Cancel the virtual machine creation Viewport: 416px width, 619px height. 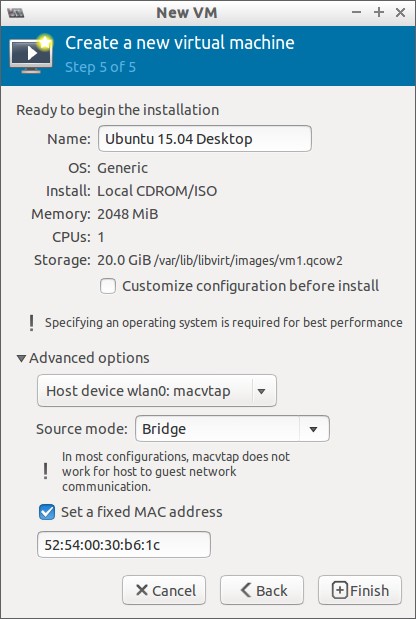point(164,591)
